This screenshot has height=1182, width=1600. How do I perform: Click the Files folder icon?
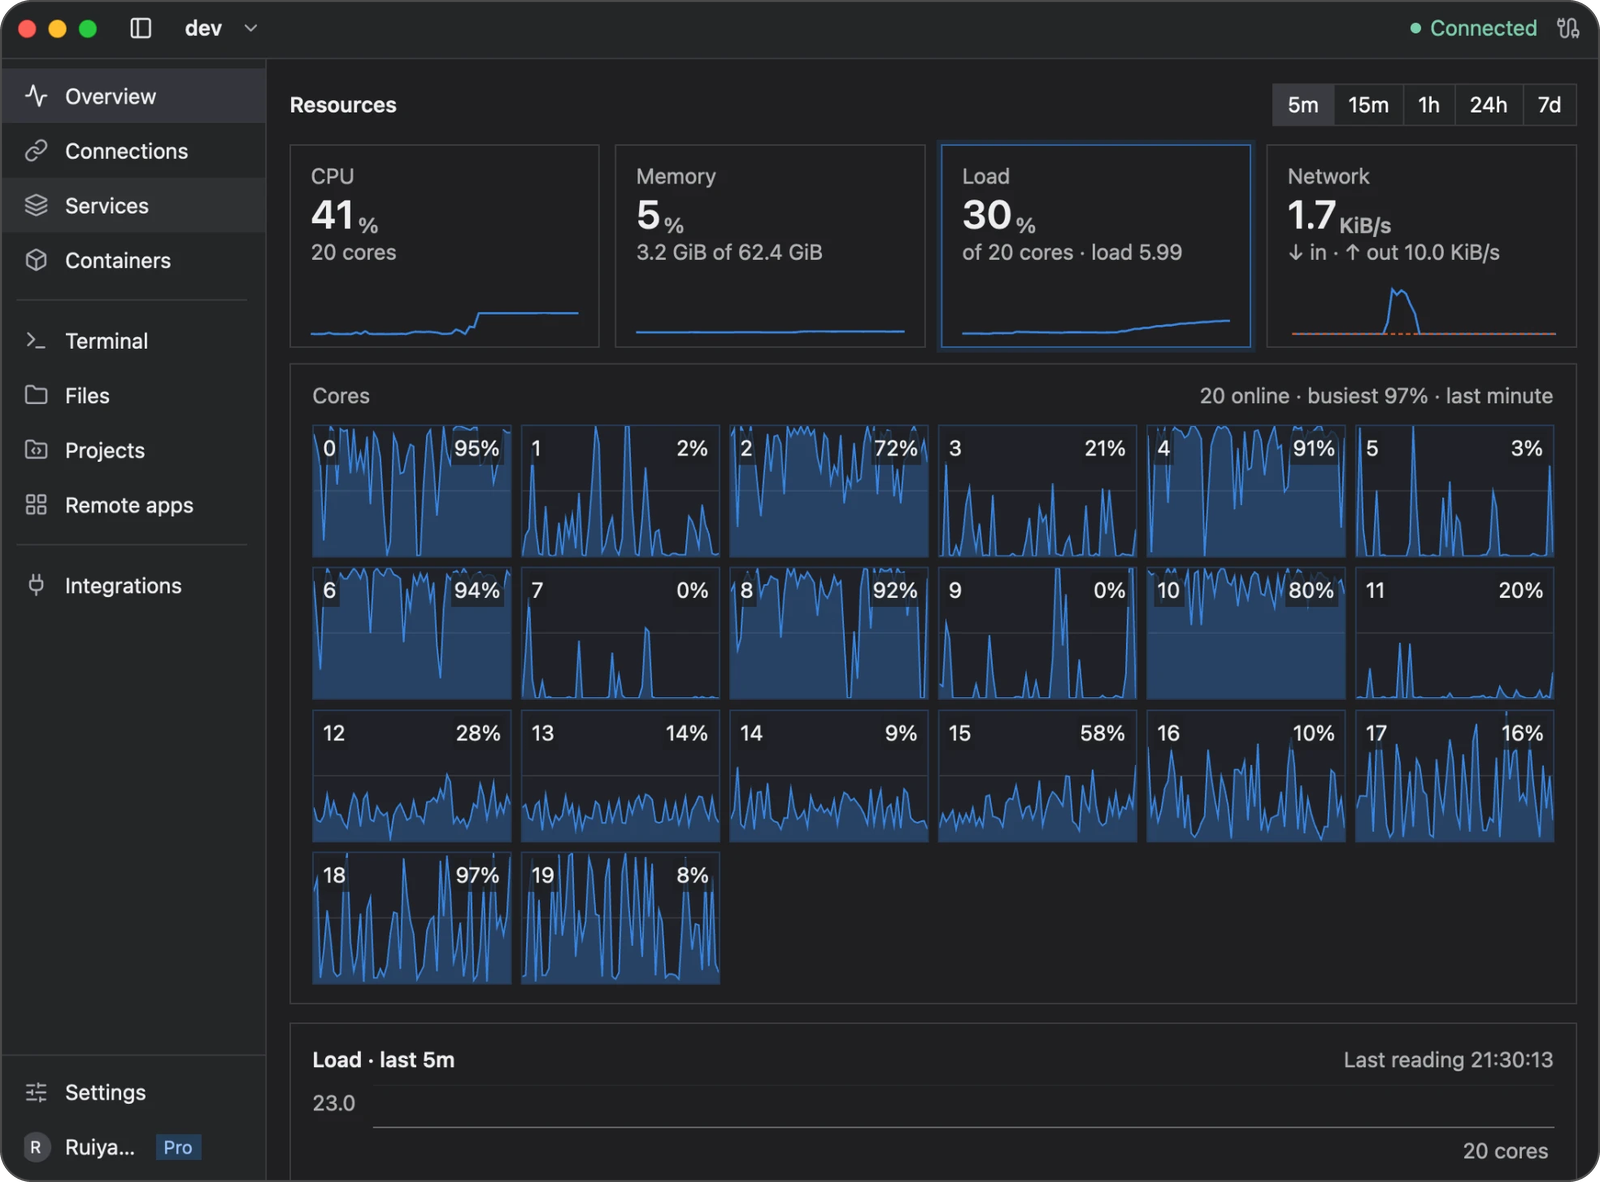click(36, 395)
